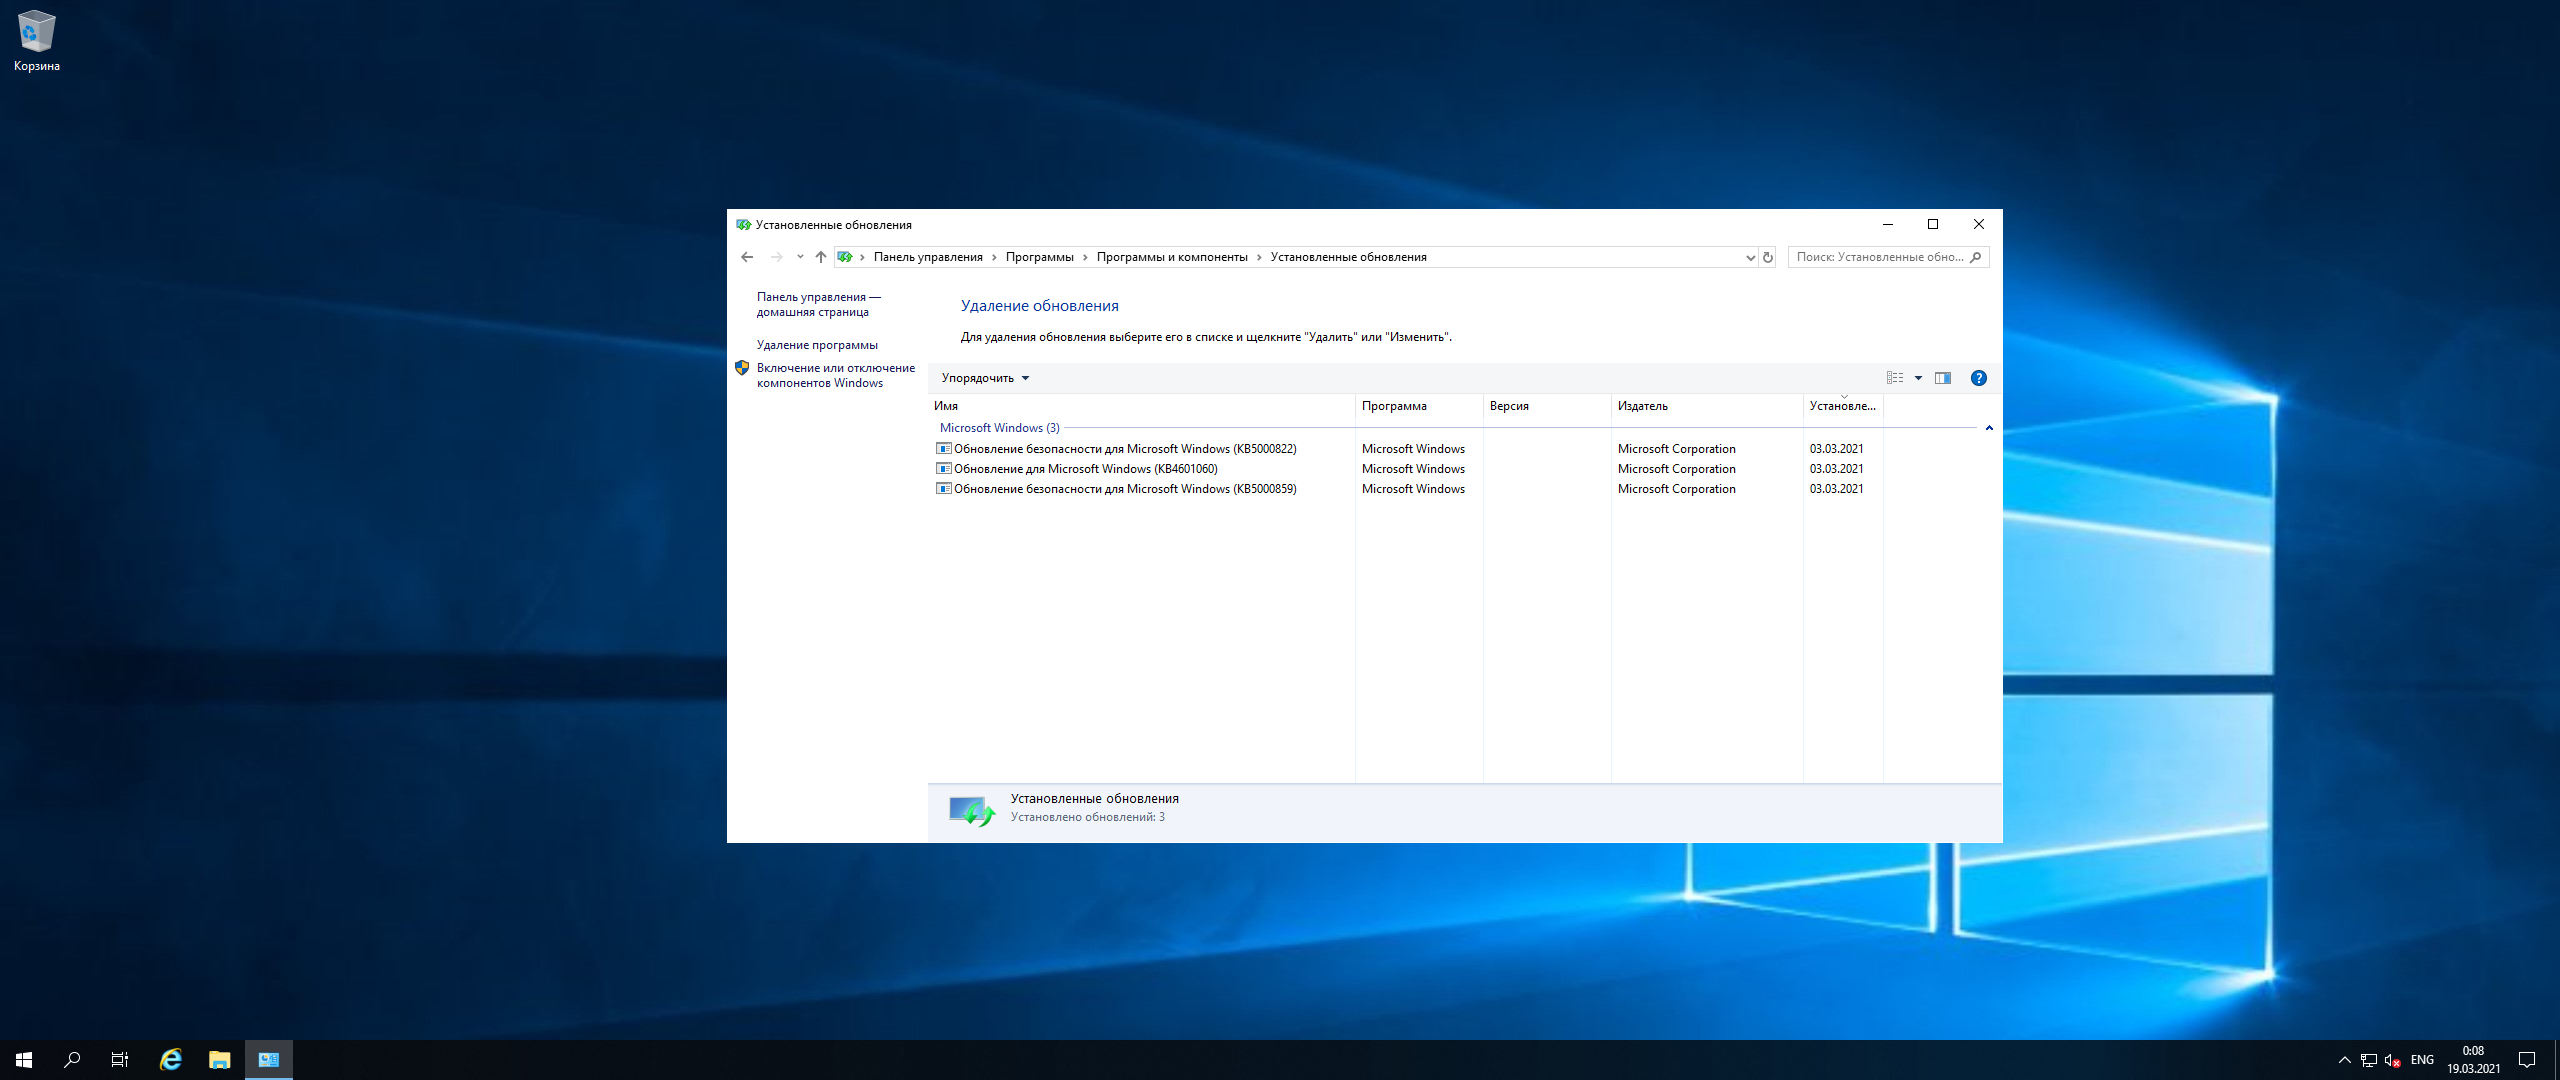Toggle the preview pane

[x=1943, y=378]
